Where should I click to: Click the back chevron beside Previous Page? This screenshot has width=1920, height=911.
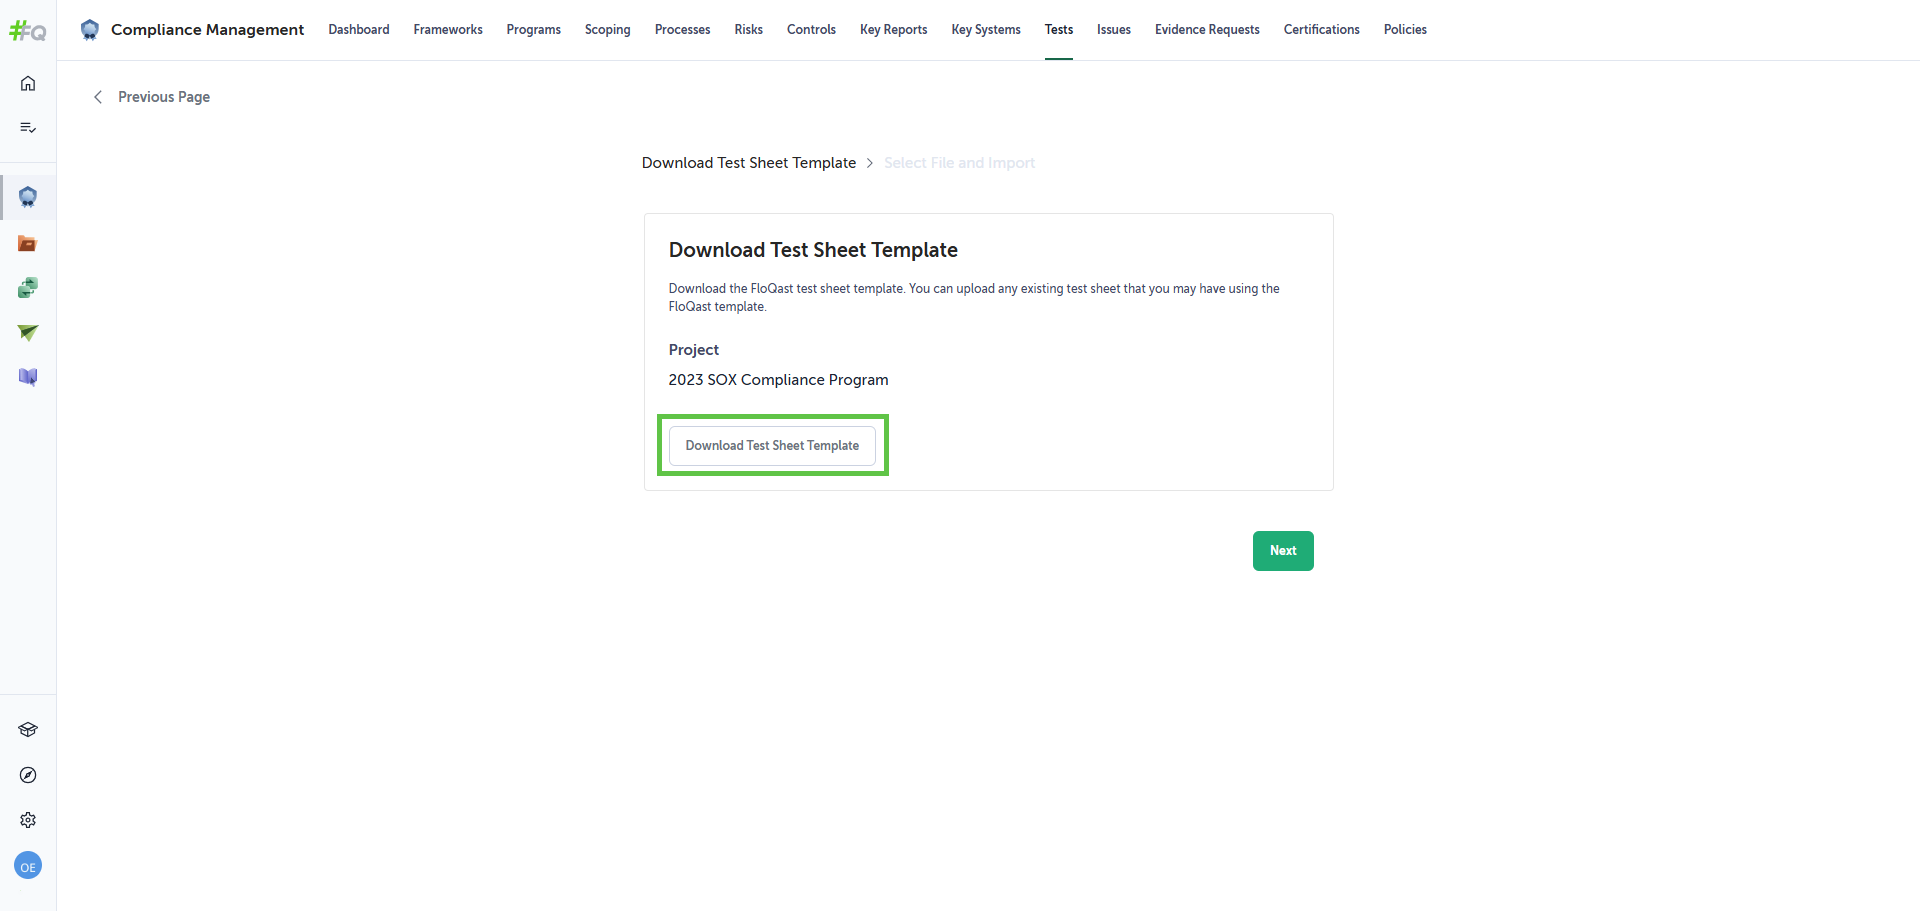[x=98, y=97]
